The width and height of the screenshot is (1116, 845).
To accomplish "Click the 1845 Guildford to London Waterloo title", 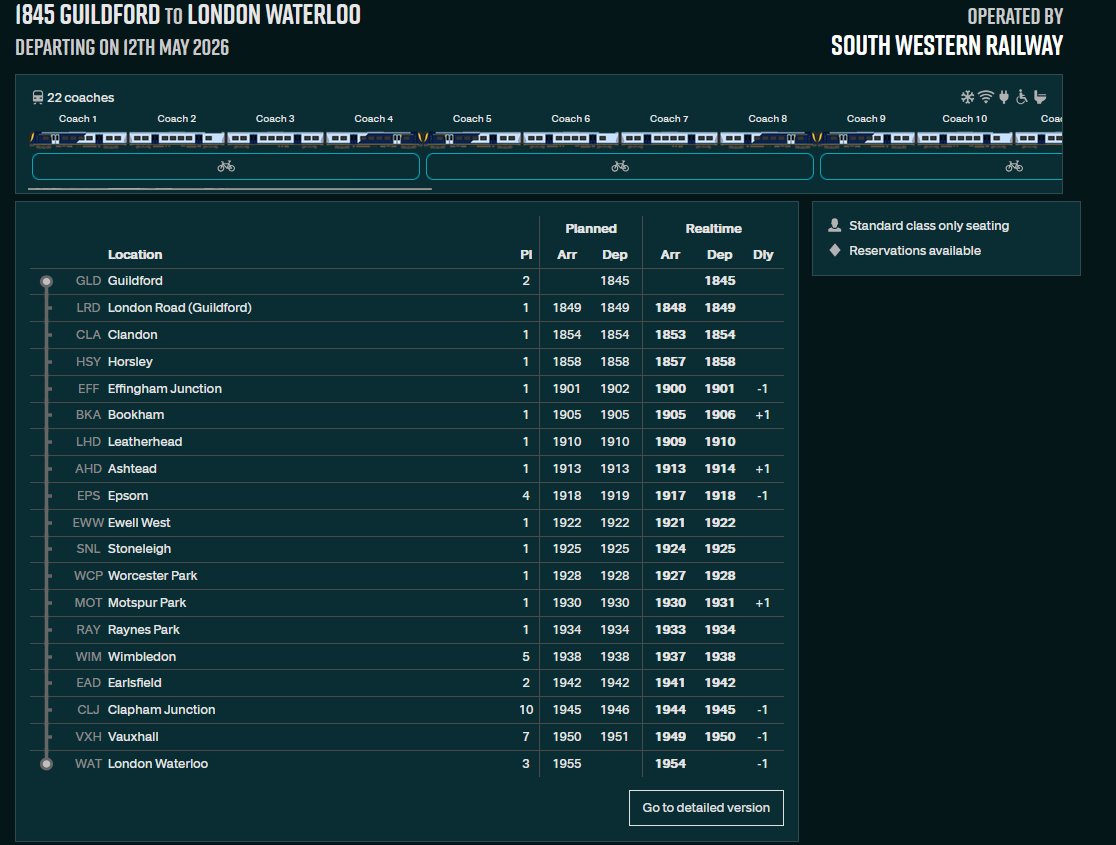I will tap(188, 14).
